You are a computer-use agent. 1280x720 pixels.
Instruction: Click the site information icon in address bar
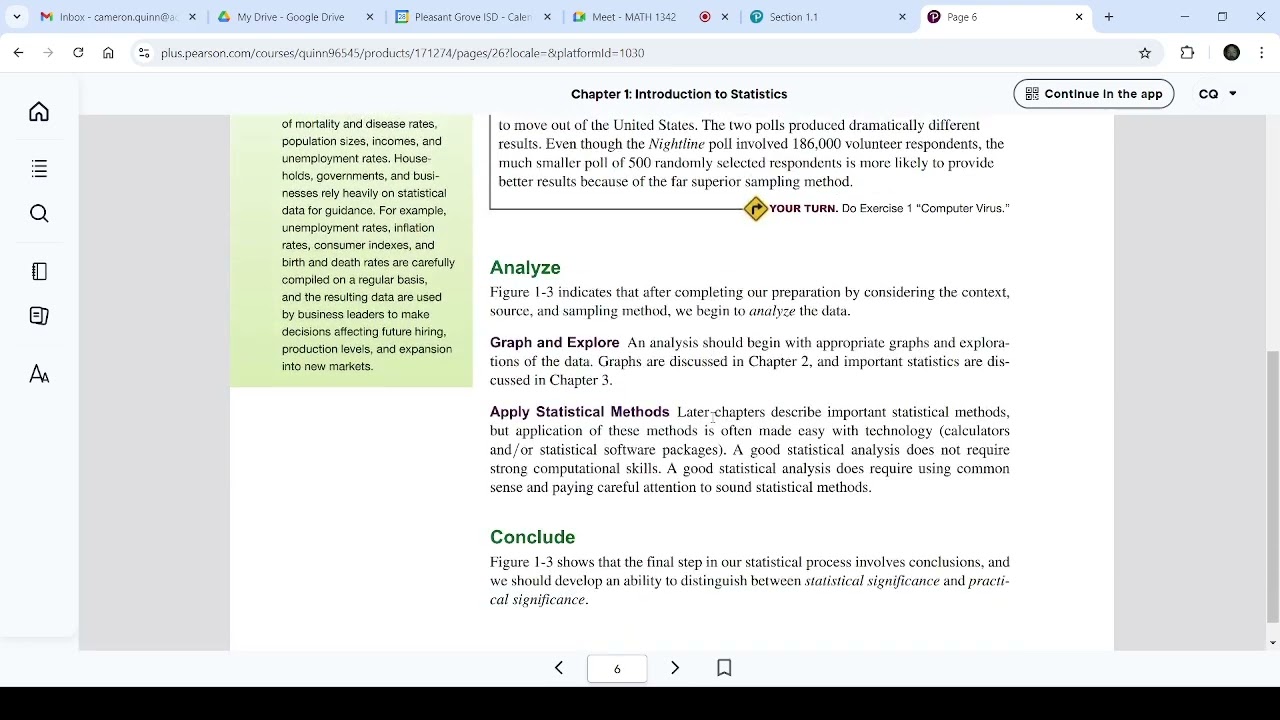pyautogui.click(x=144, y=53)
